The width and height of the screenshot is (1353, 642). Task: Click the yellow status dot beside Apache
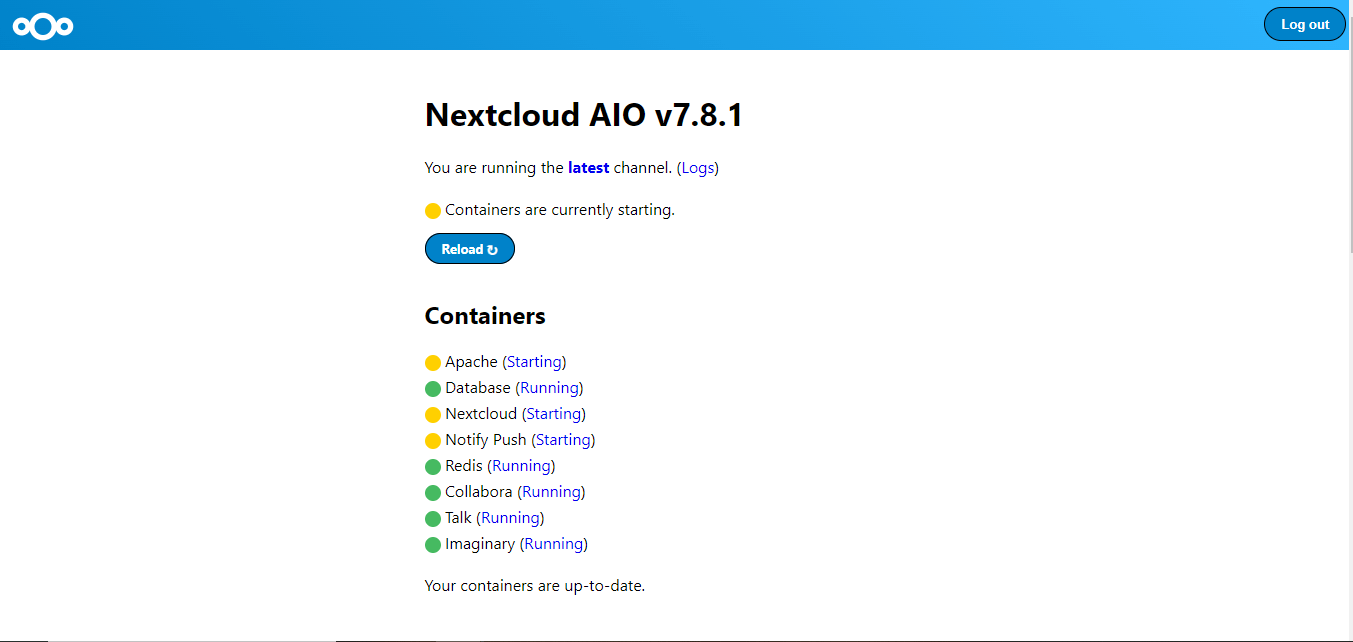433,362
